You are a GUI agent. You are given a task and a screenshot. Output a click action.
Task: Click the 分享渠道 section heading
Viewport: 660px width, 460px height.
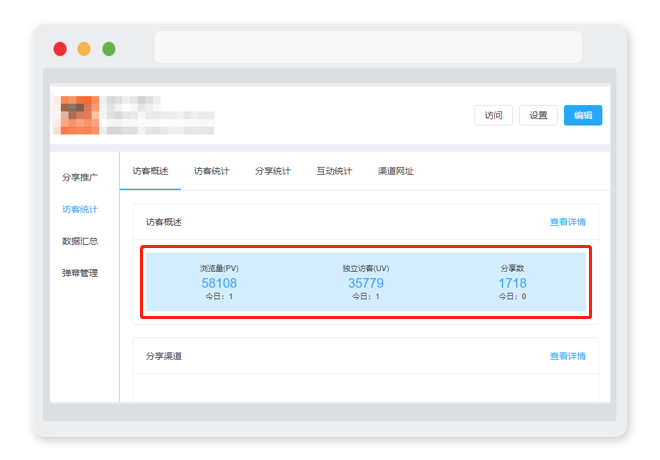click(164, 356)
